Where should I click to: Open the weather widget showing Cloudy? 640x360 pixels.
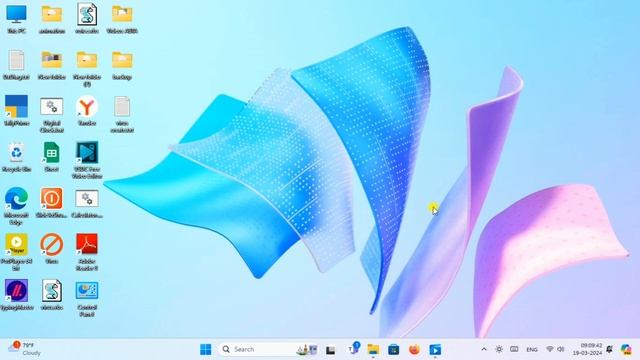[24, 349]
